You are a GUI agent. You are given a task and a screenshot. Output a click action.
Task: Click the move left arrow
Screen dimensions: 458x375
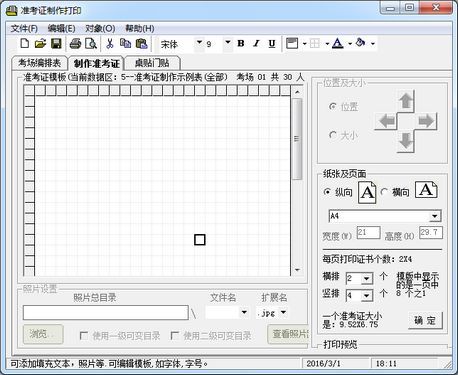click(387, 121)
